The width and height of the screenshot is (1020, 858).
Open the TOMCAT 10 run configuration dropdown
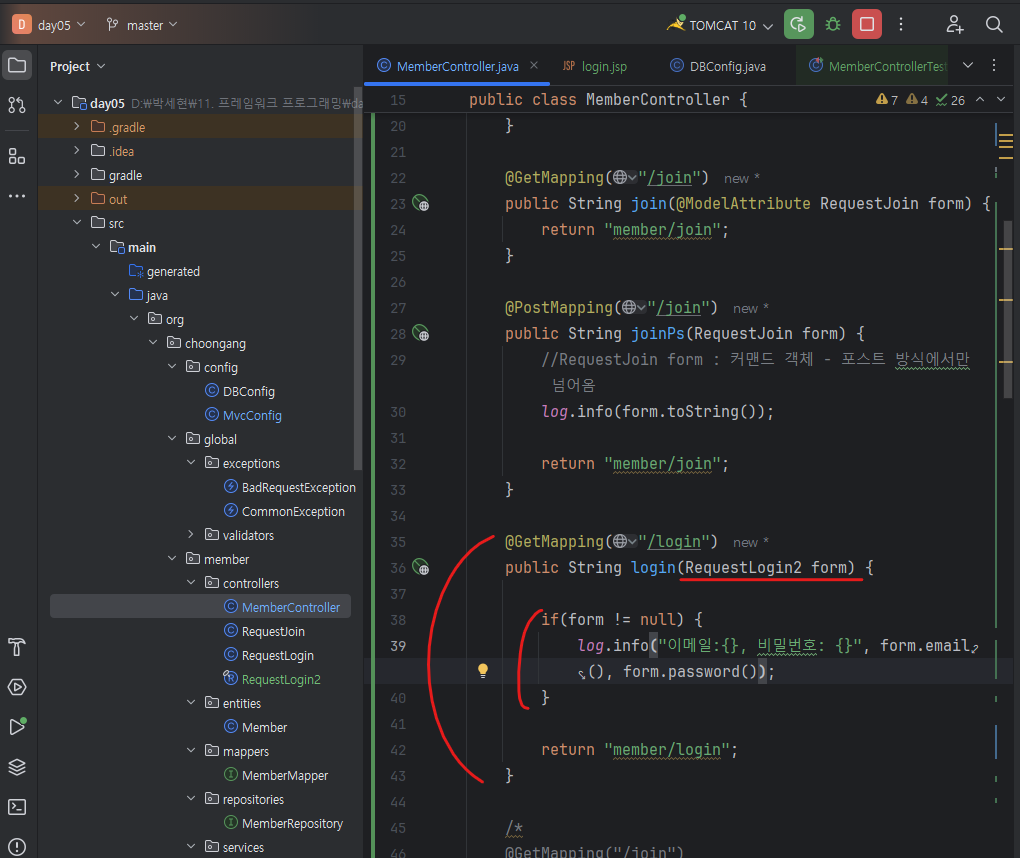[x=719, y=25]
